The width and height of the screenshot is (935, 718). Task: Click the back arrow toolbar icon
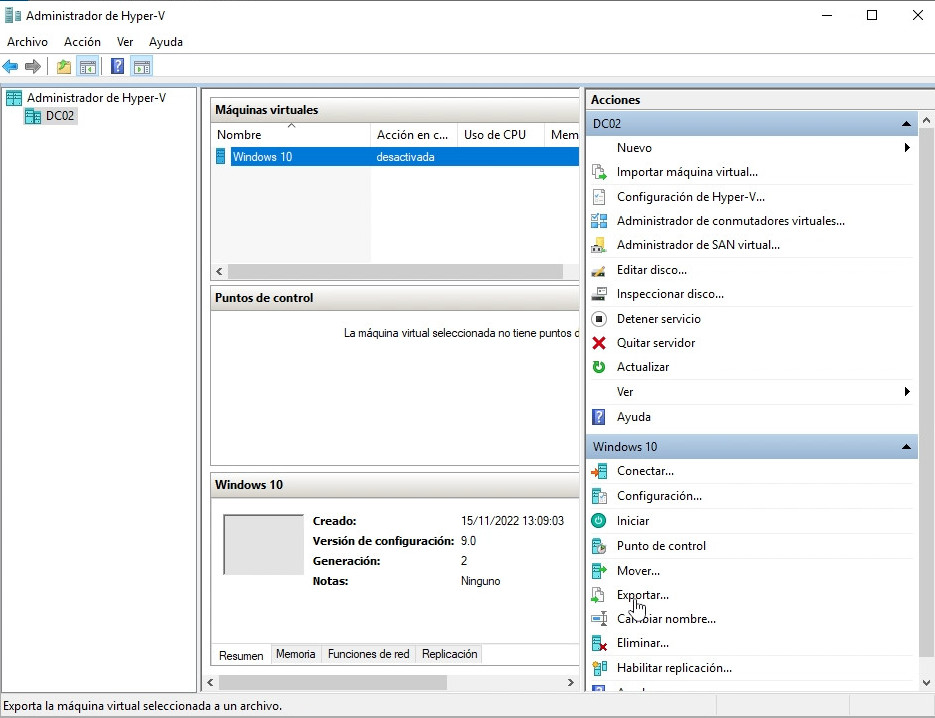11,67
